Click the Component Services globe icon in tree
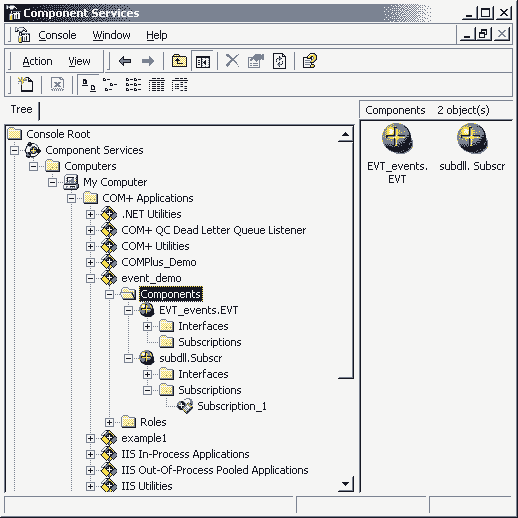518x518 pixels. [33, 150]
